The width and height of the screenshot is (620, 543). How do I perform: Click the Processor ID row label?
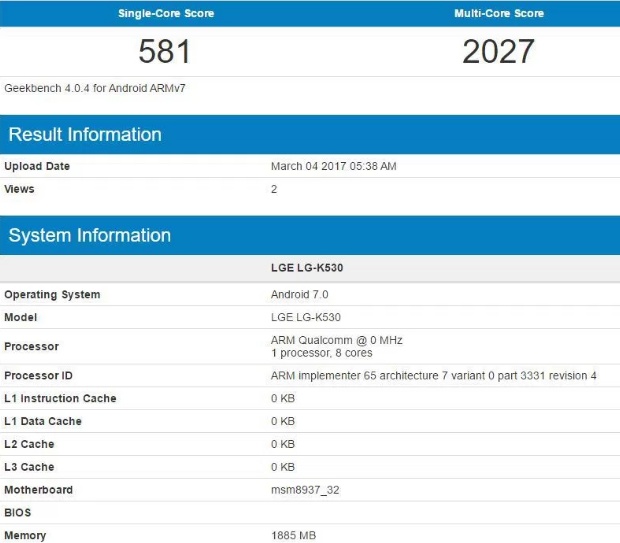40,376
